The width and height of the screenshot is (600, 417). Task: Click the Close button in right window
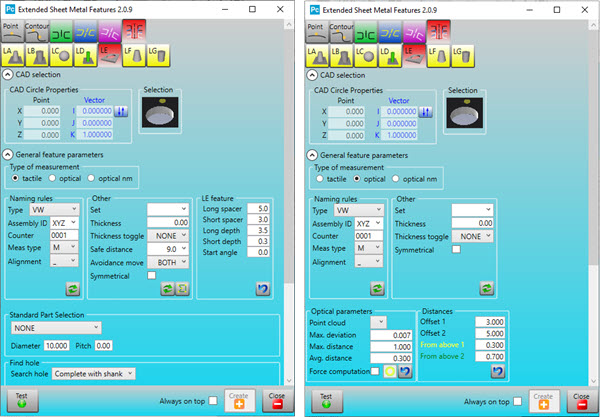578,400
